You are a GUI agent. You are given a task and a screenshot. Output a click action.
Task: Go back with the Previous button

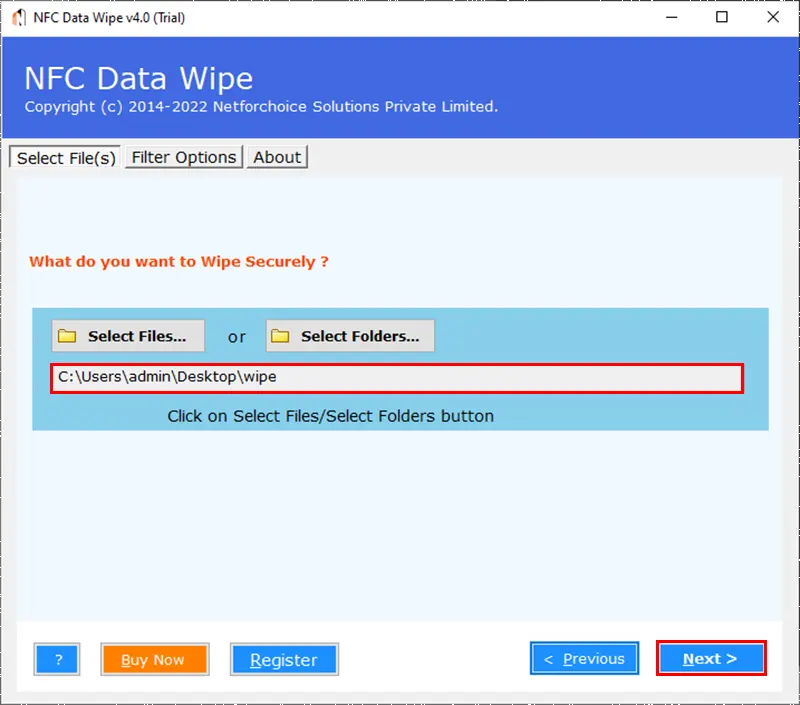pos(585,658)
